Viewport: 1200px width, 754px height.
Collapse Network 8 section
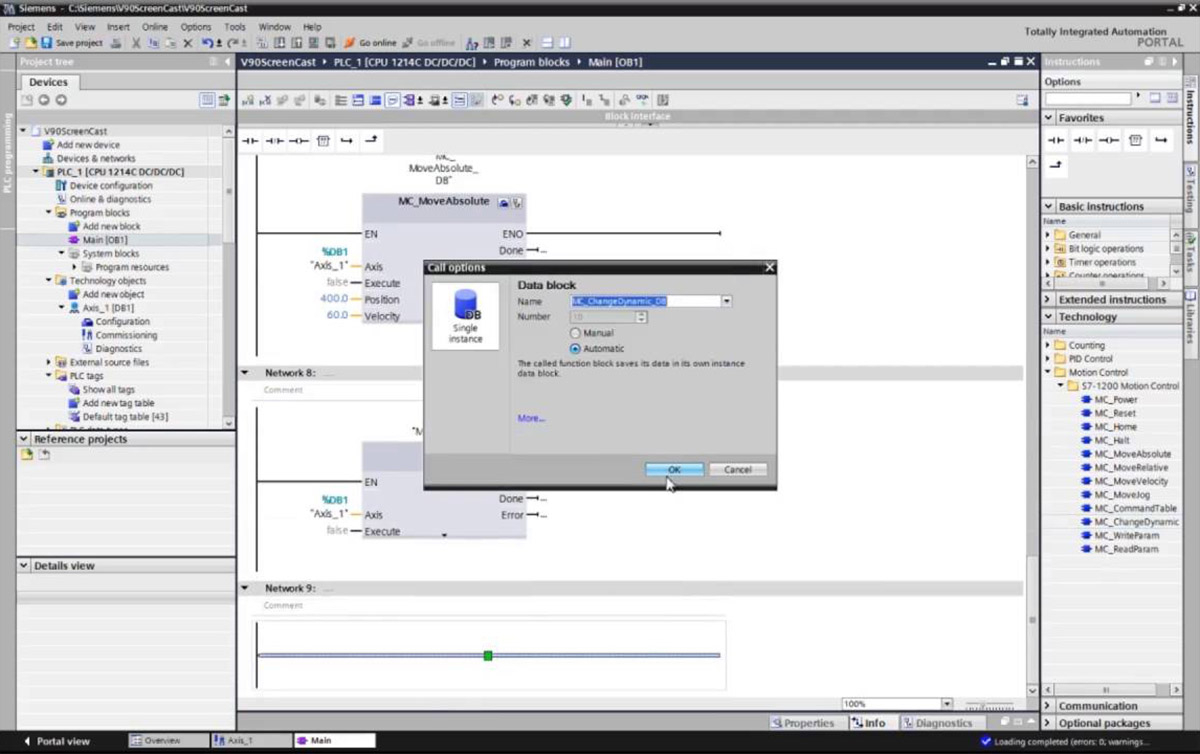[x=245, y=373]
